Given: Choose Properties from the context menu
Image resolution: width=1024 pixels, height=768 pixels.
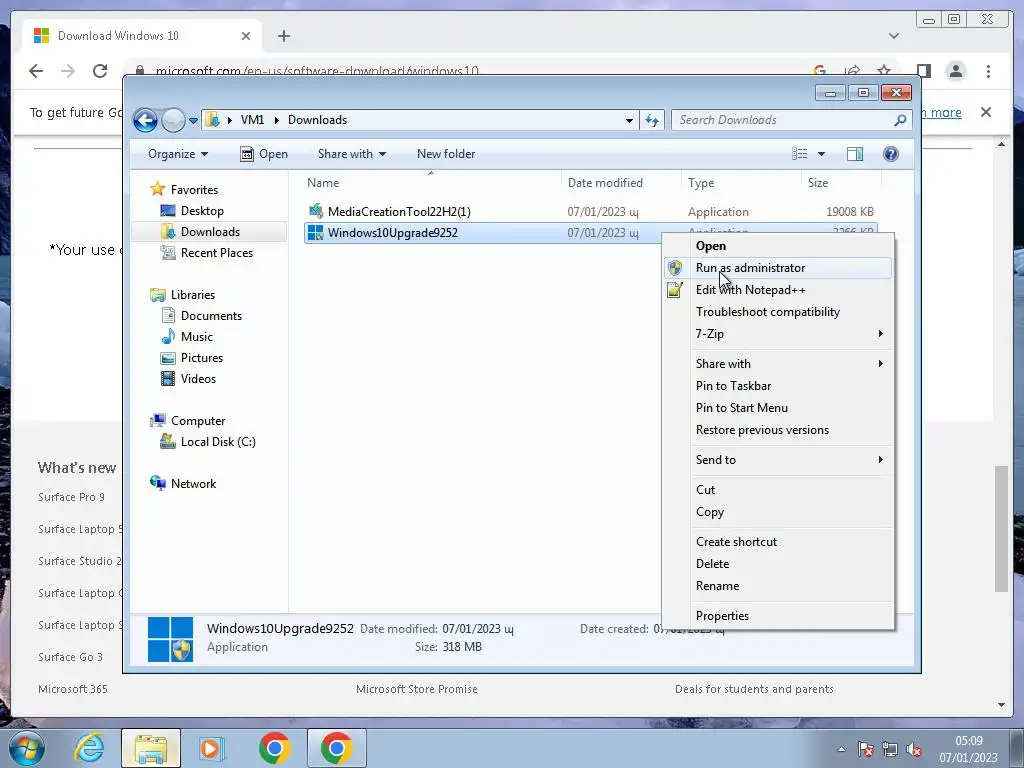Looking at the screenshot, I should [x=777, y=616].
